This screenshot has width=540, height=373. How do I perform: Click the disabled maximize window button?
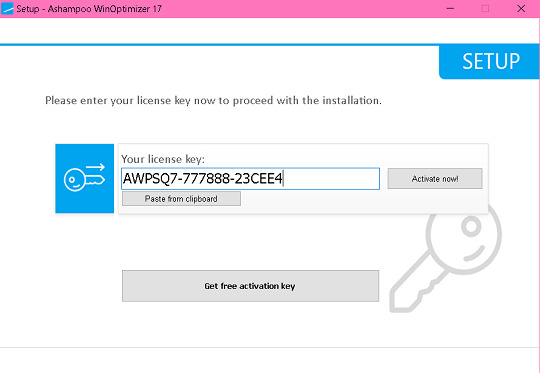pyautogui.click(x=485, y=9)
